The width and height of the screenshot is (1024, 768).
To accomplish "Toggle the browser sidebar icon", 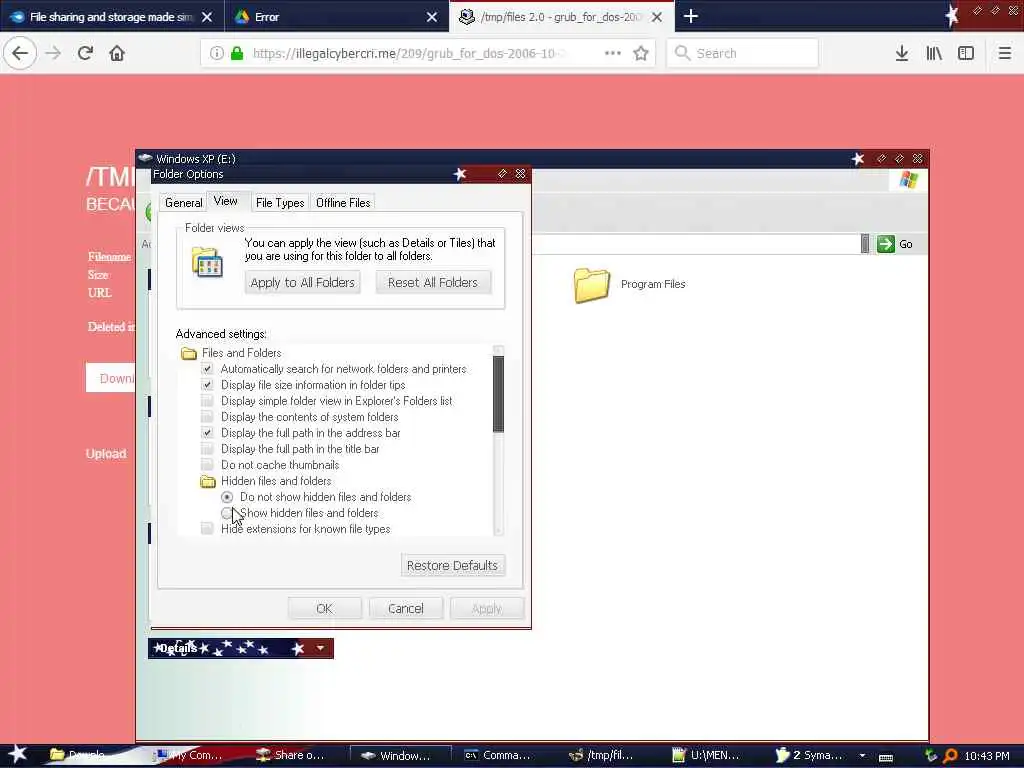I will point(966,53).
